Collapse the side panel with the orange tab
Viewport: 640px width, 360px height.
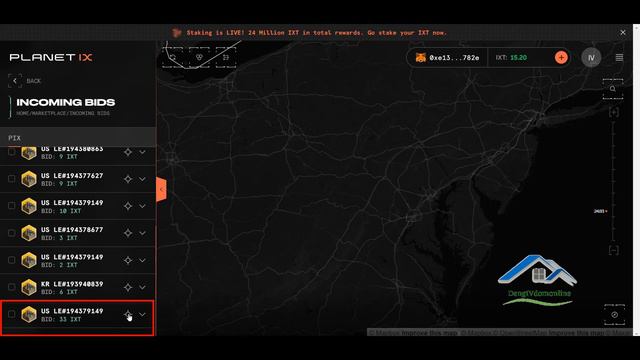[161, 189]
